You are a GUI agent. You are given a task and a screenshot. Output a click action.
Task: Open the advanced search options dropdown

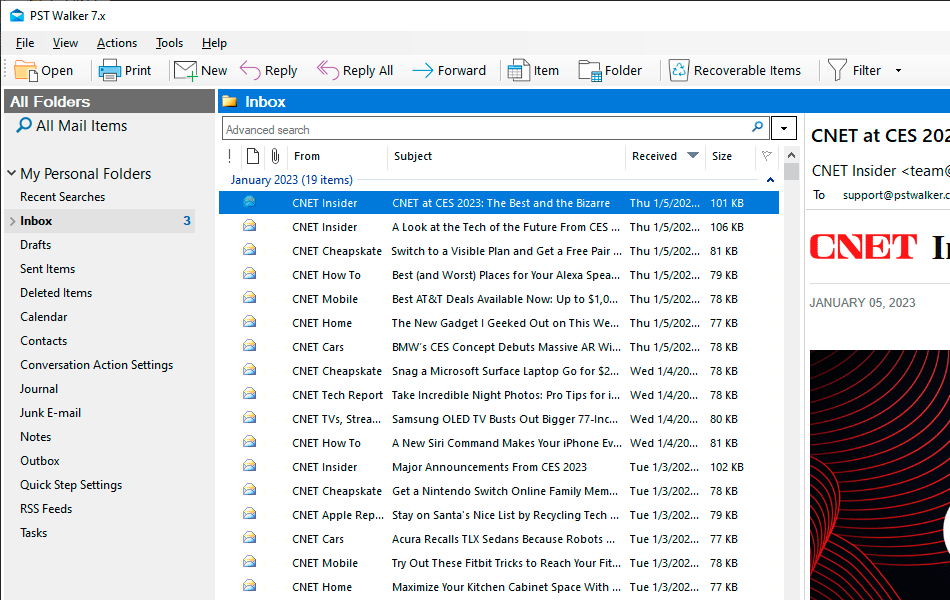[x=783, y=128]
